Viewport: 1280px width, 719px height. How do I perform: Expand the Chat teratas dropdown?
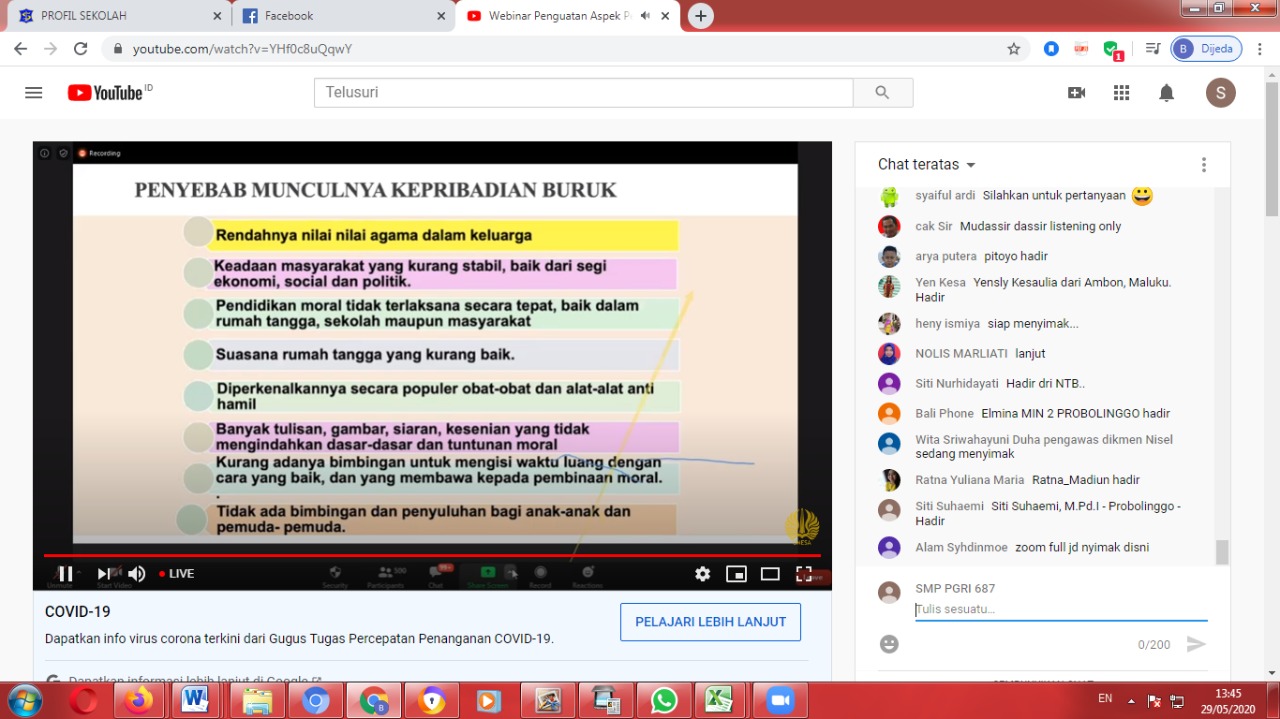click(x=926, y=164)
